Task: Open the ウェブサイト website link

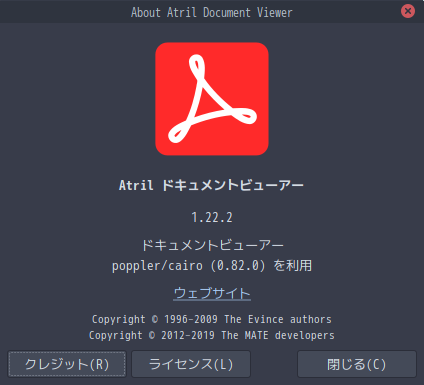Action: (212, 293)
